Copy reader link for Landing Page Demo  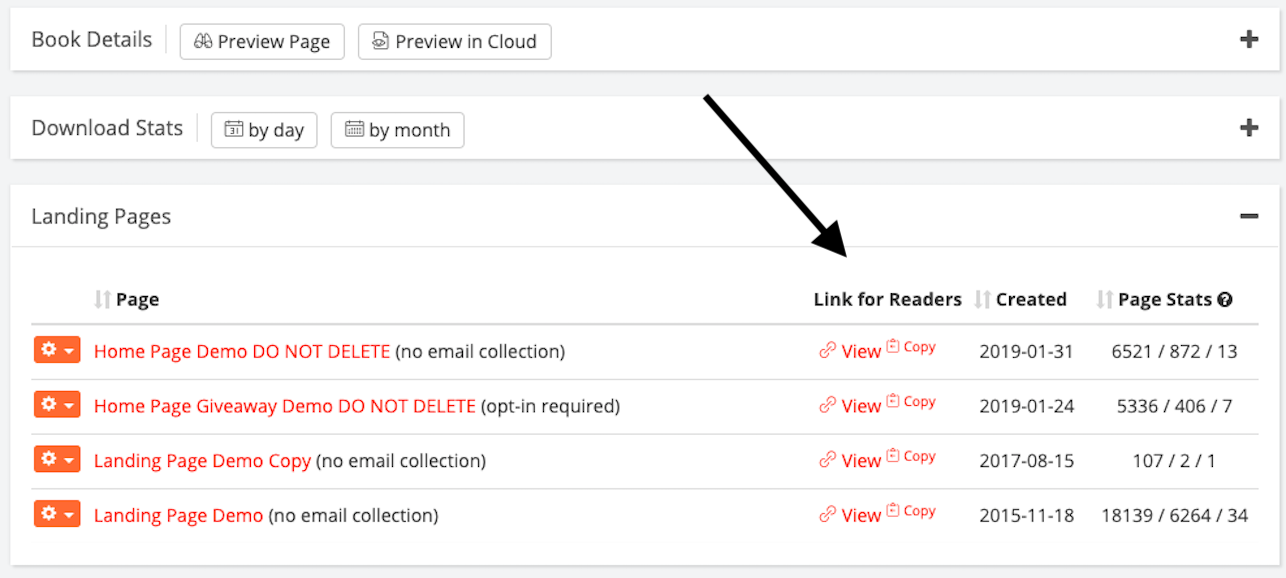pos(911,511)
